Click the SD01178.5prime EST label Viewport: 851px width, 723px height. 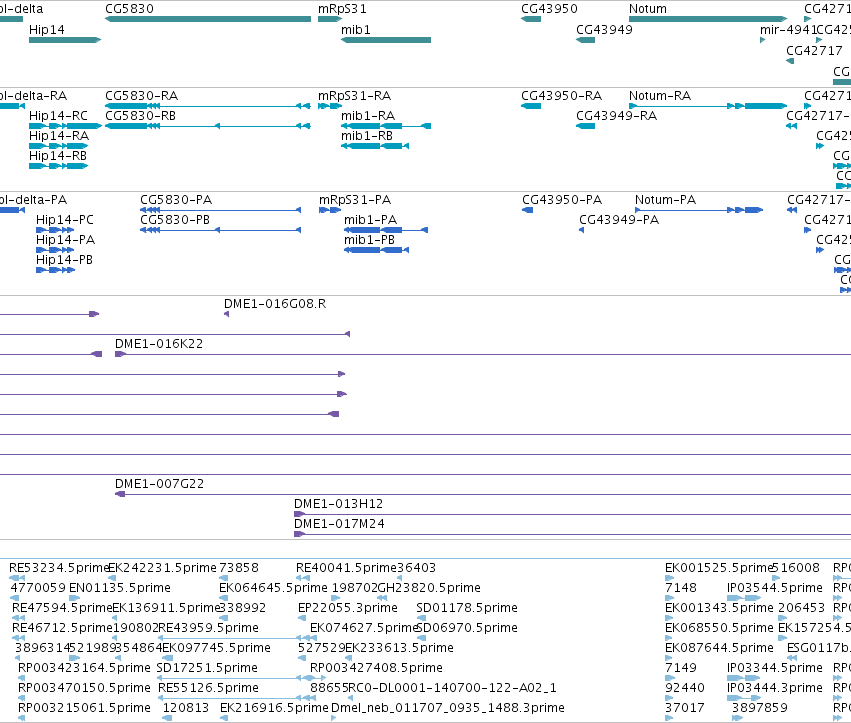pos(467,608)
